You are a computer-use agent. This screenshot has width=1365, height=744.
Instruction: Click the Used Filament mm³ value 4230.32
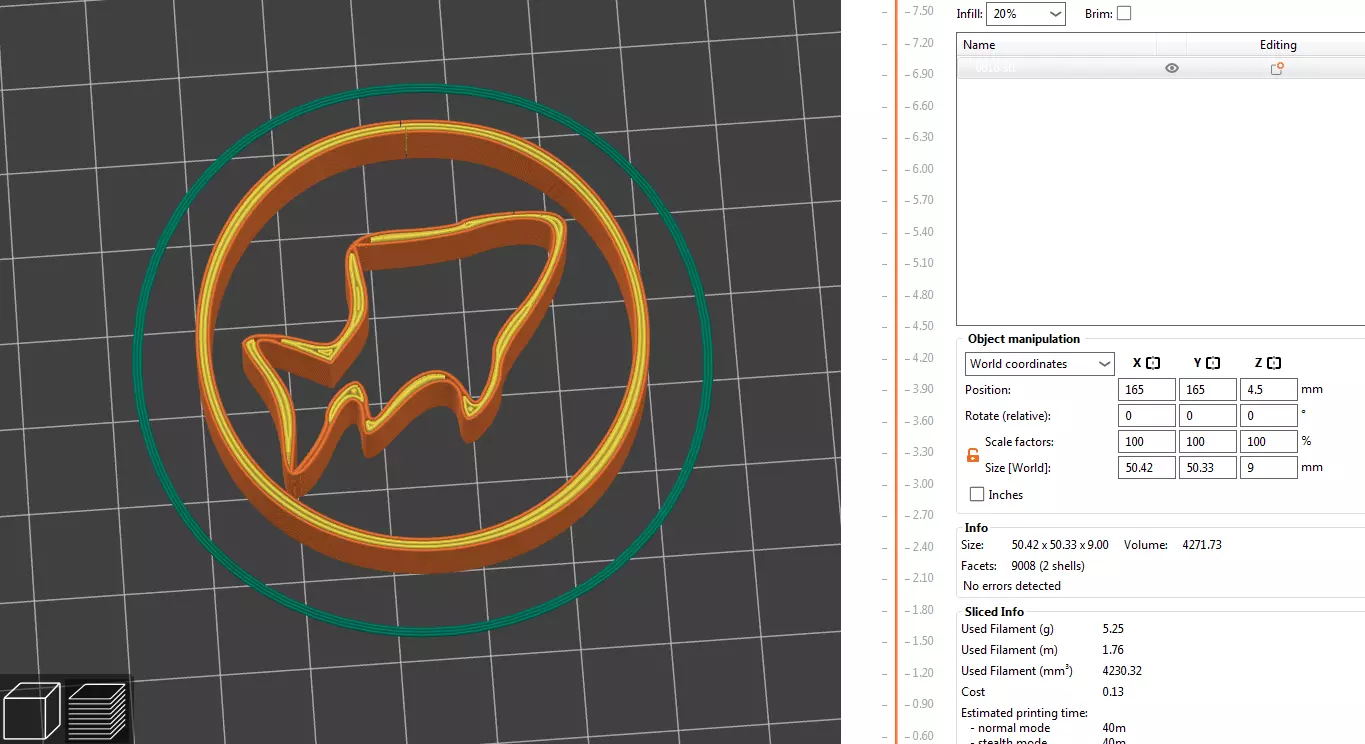[1121, 671]
